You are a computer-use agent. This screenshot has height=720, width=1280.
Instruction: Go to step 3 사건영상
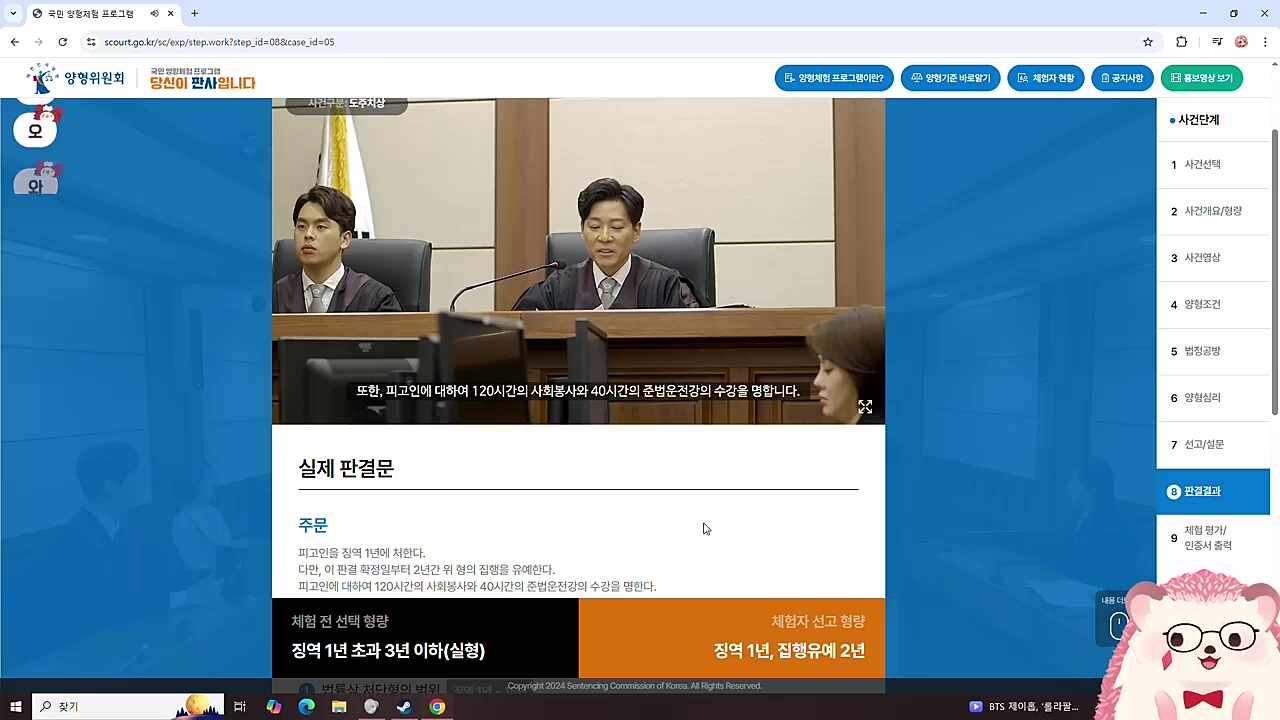tap(1213, 258)
